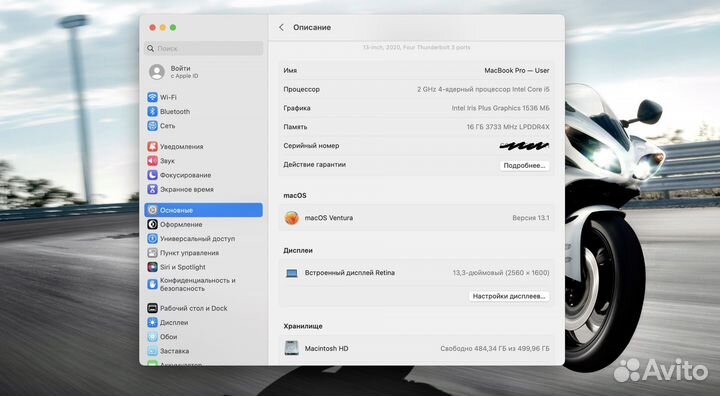Click the 13,3-дюймовый (2560 × 1600) text
The image size is (720, 396).
tap(501, 273)
